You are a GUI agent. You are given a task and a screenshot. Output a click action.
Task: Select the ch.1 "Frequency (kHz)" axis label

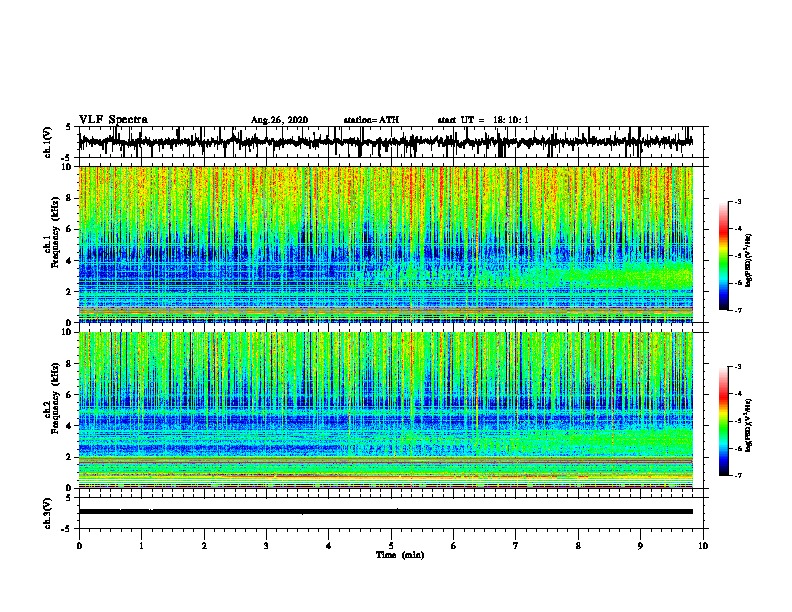point(55,233)
